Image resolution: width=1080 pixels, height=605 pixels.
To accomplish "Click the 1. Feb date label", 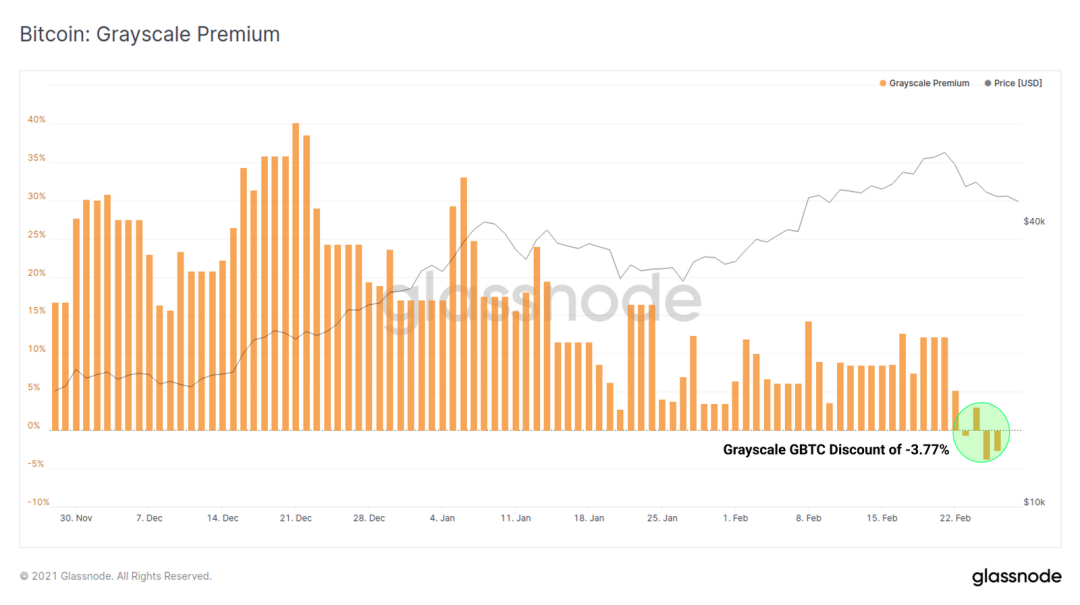I will pyautogui.click(x=736, y=518).
